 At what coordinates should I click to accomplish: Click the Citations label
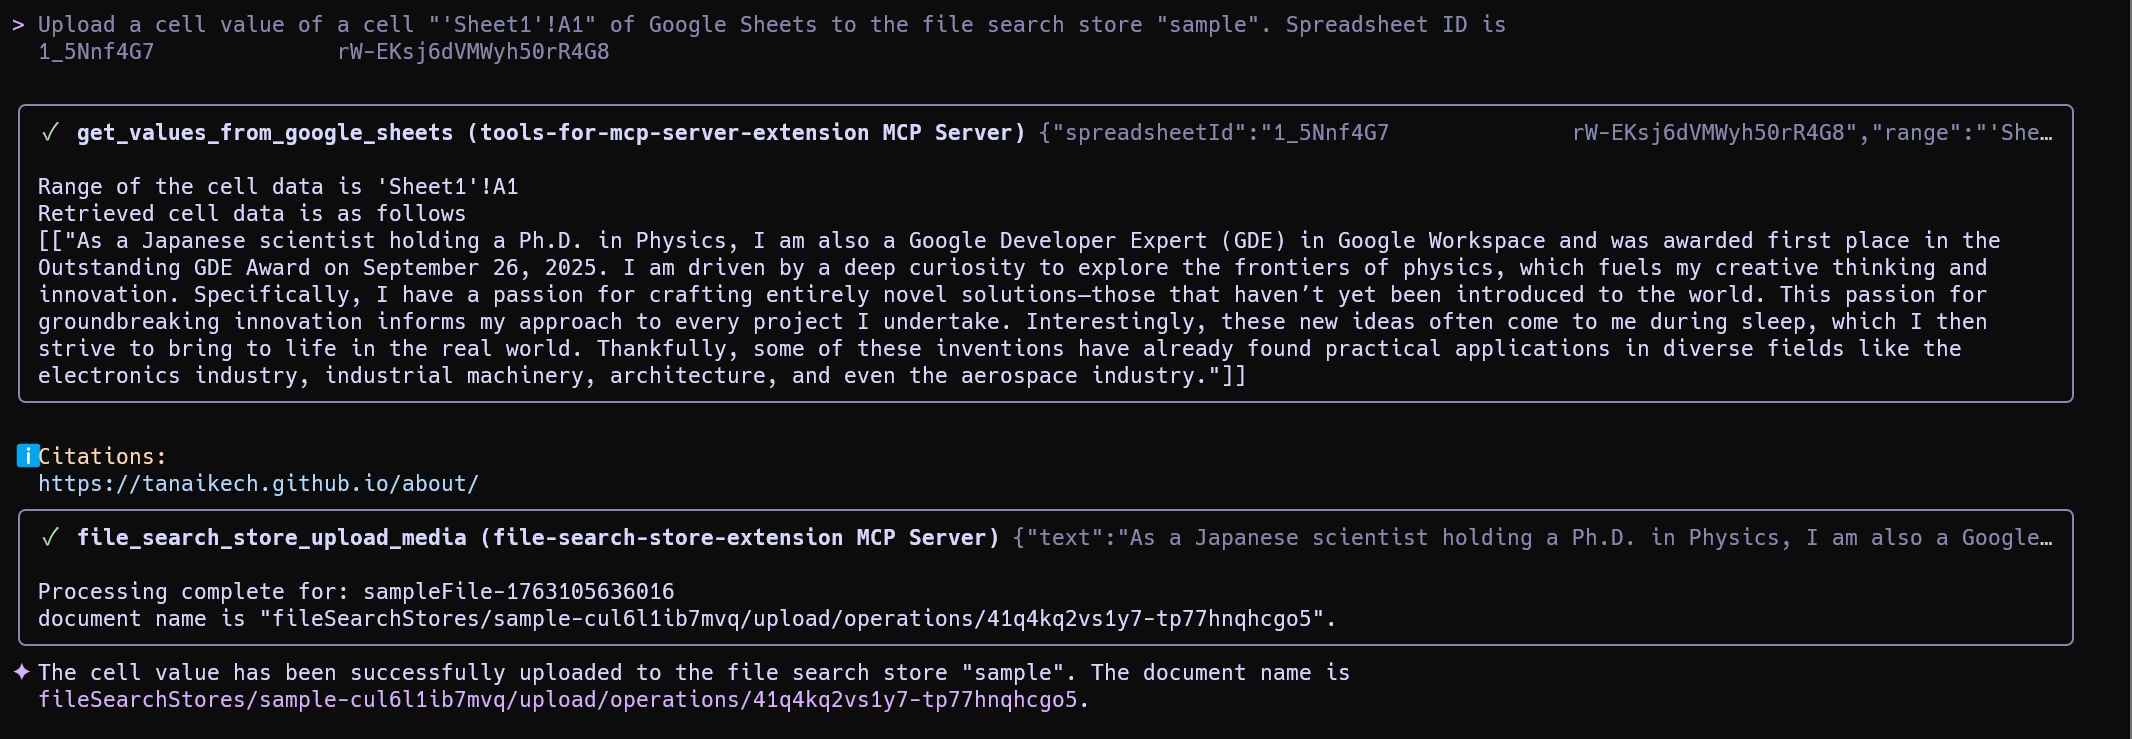tap(101, 456)
